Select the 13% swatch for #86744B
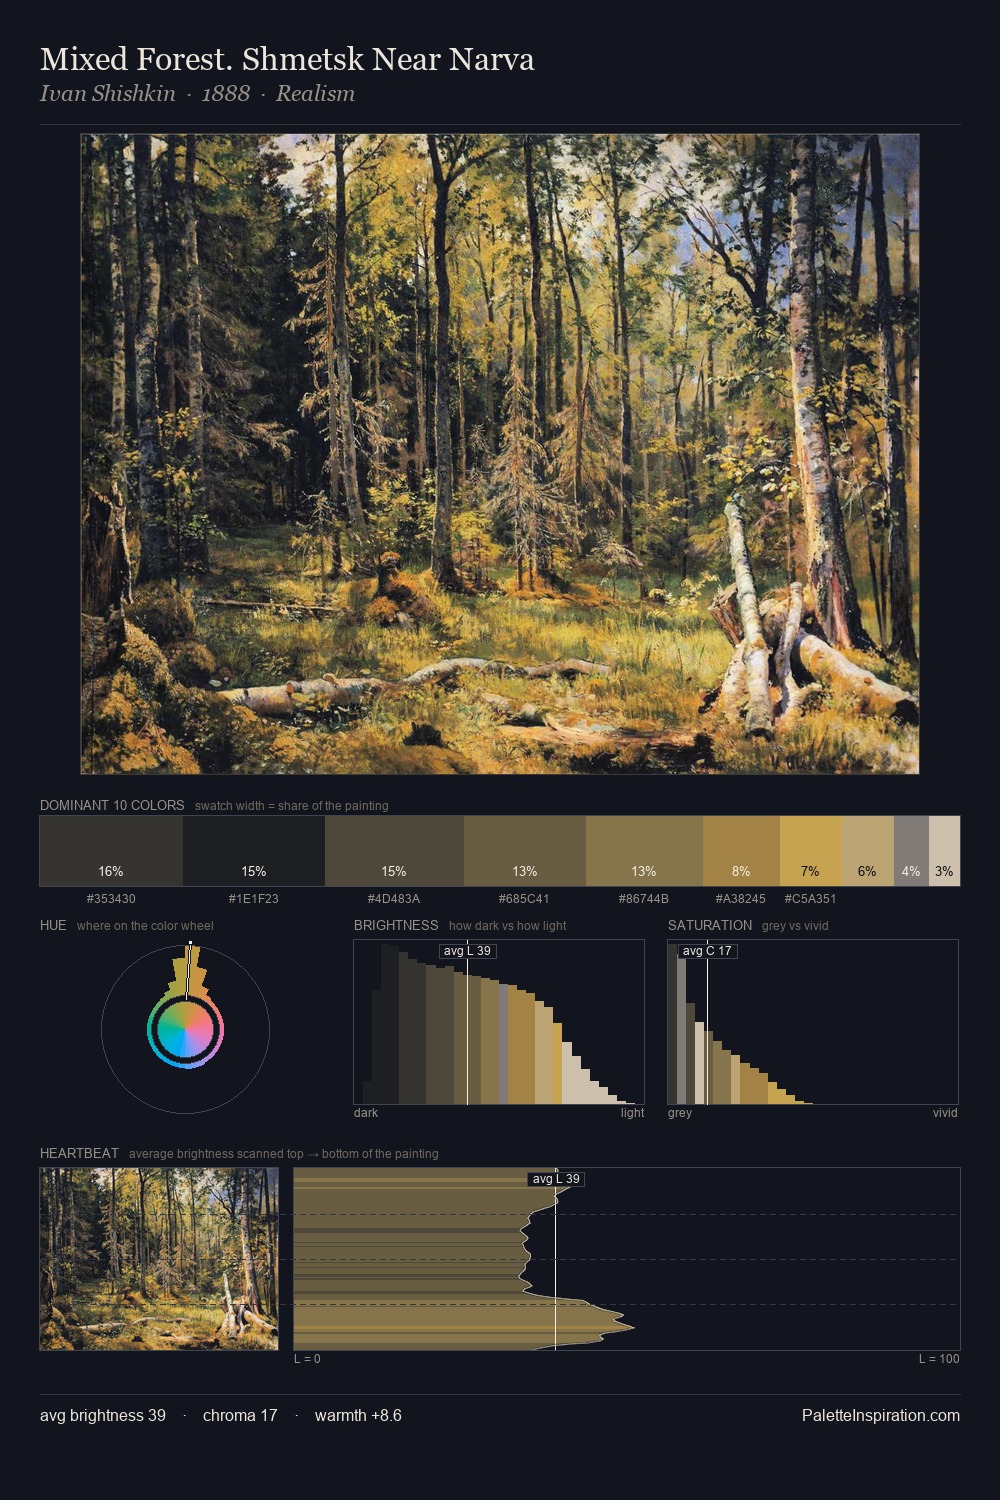1000x1500 pixels. 644,851
